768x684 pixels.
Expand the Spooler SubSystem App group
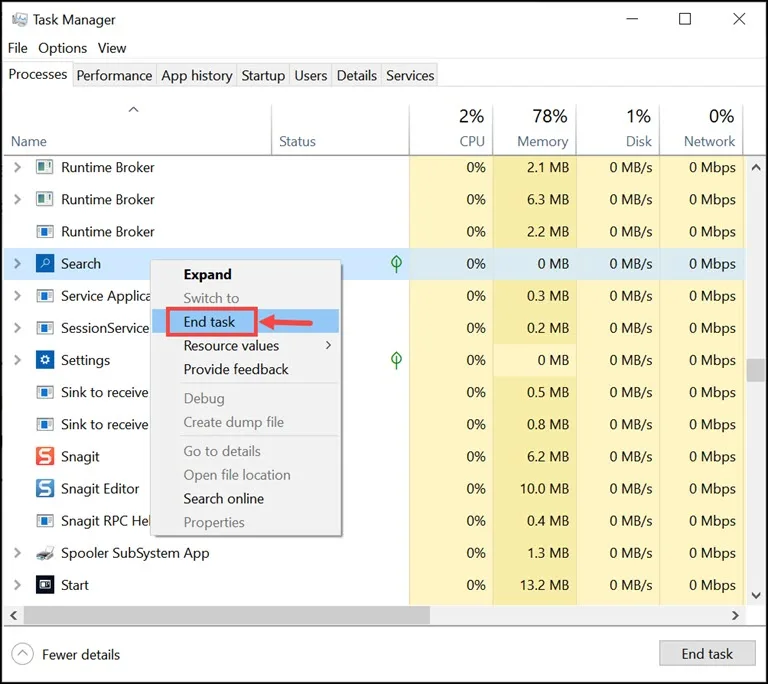click(x=17, y=553)
